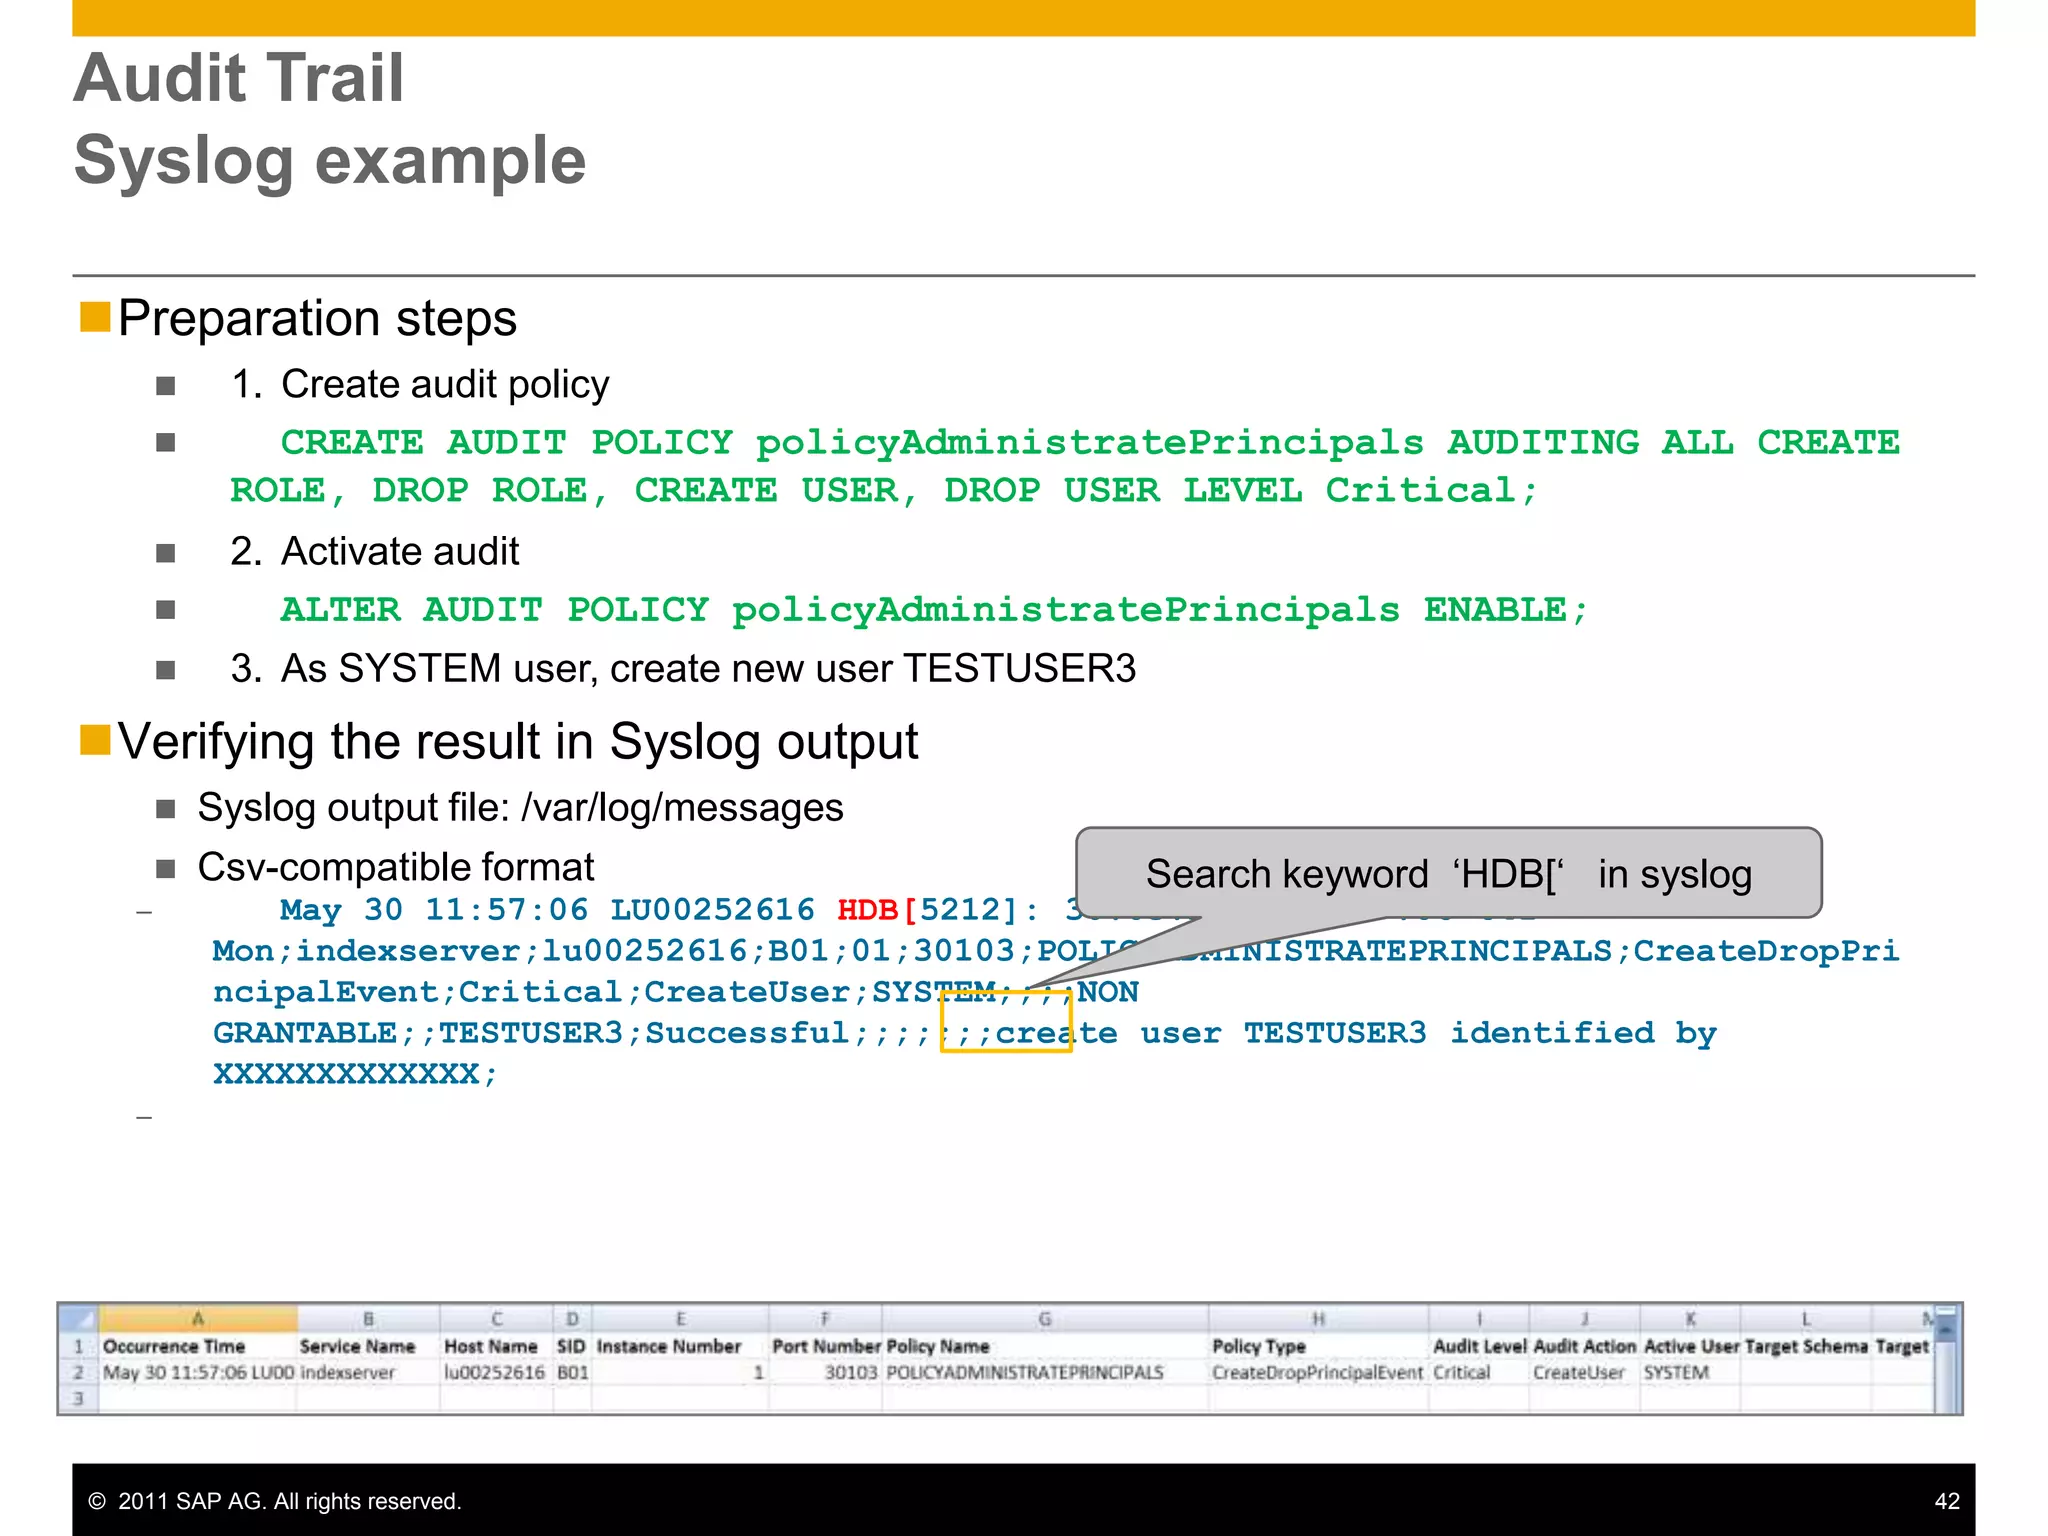Select row 1 header in spreadsheet
2048x1536 pixels.
click(79, 1346)
